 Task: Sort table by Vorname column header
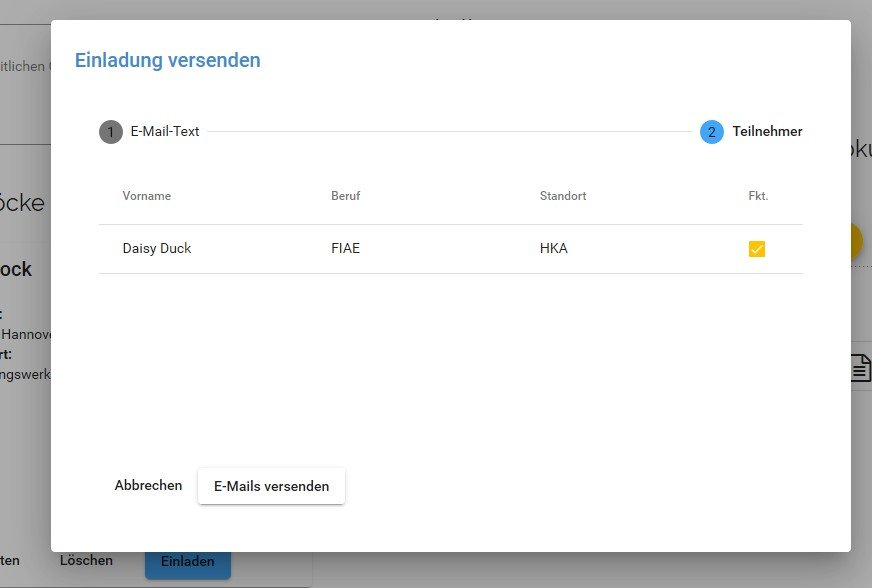[147, 196]
